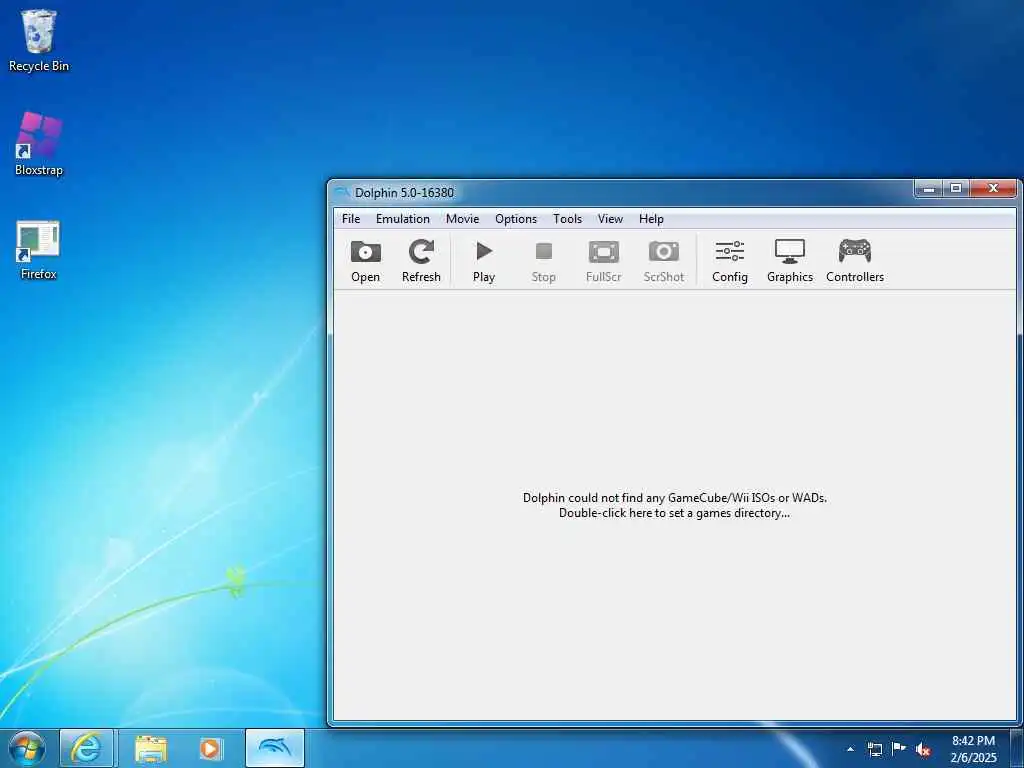Click the 'set a games directory' message
The width and height of the screenshot is (1024, 768).
point(674,513)
